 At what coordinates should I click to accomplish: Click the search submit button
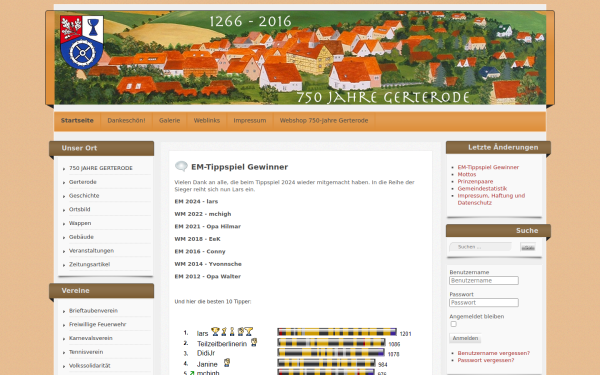(x=528, y=248)
